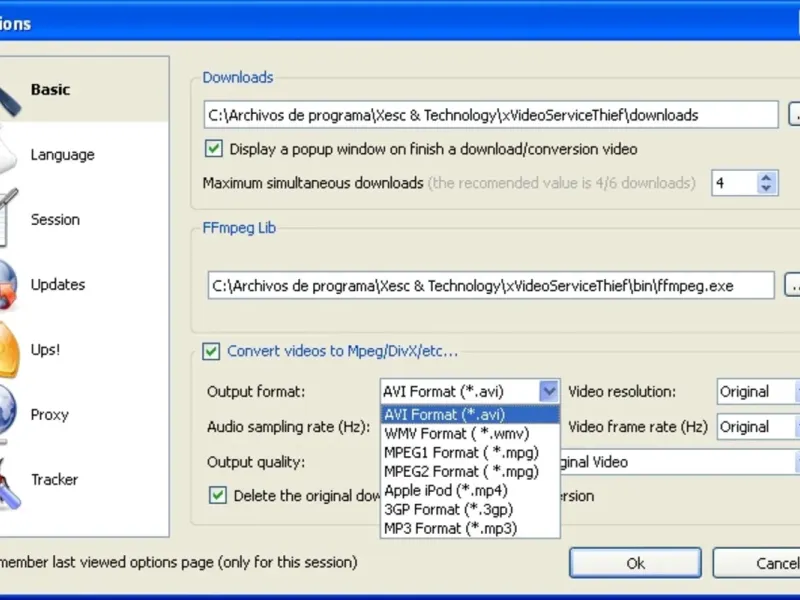Open the Output quality dropdown
The image size is (800, 600).
pyautogui.click(x=680, y=462)
